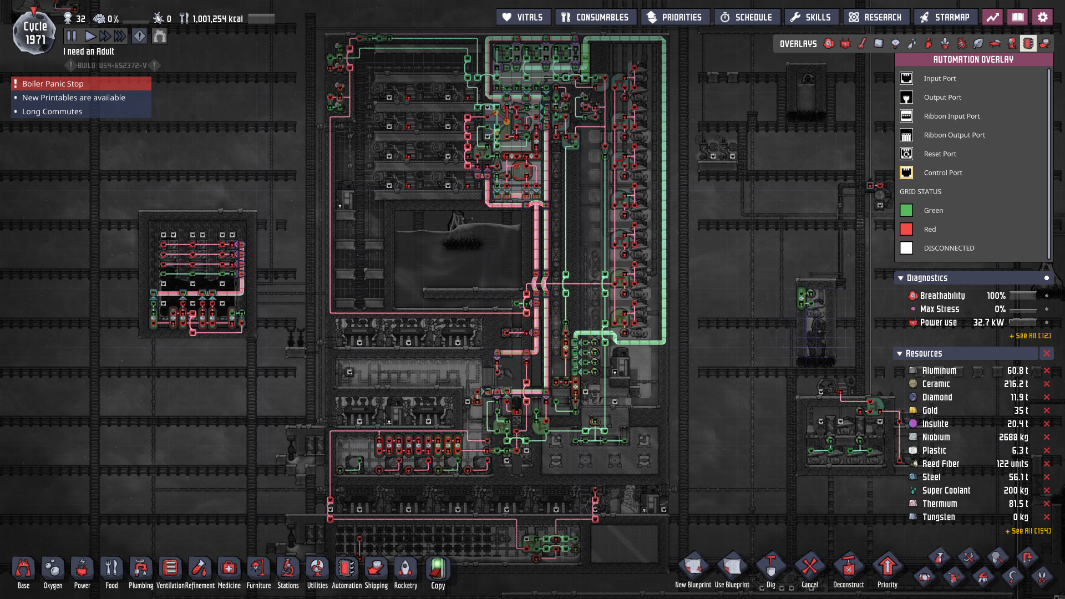This screenshot has height=599, width=1065.
Task: Open the colony reports graph button
Action: pyautogui.click(x=993, y=17)
